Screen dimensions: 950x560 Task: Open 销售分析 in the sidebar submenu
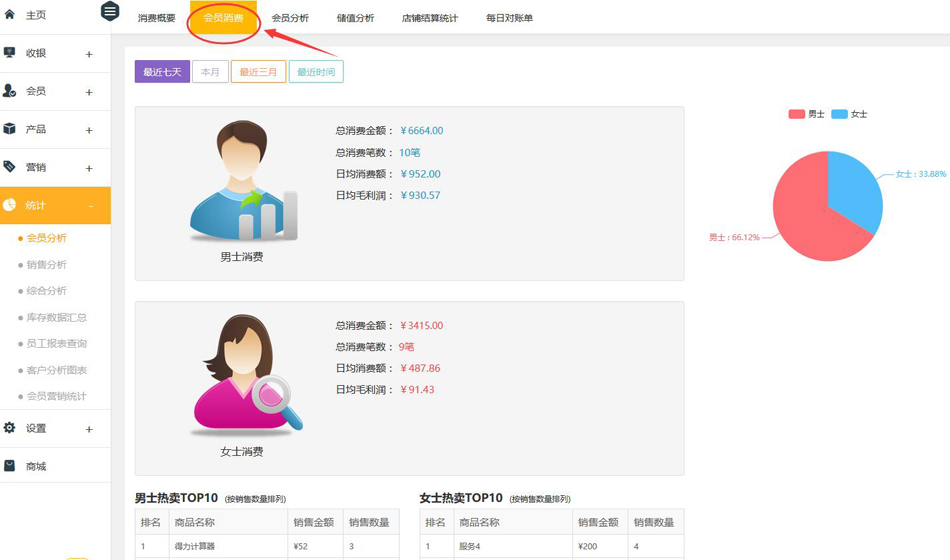point(46,265)
